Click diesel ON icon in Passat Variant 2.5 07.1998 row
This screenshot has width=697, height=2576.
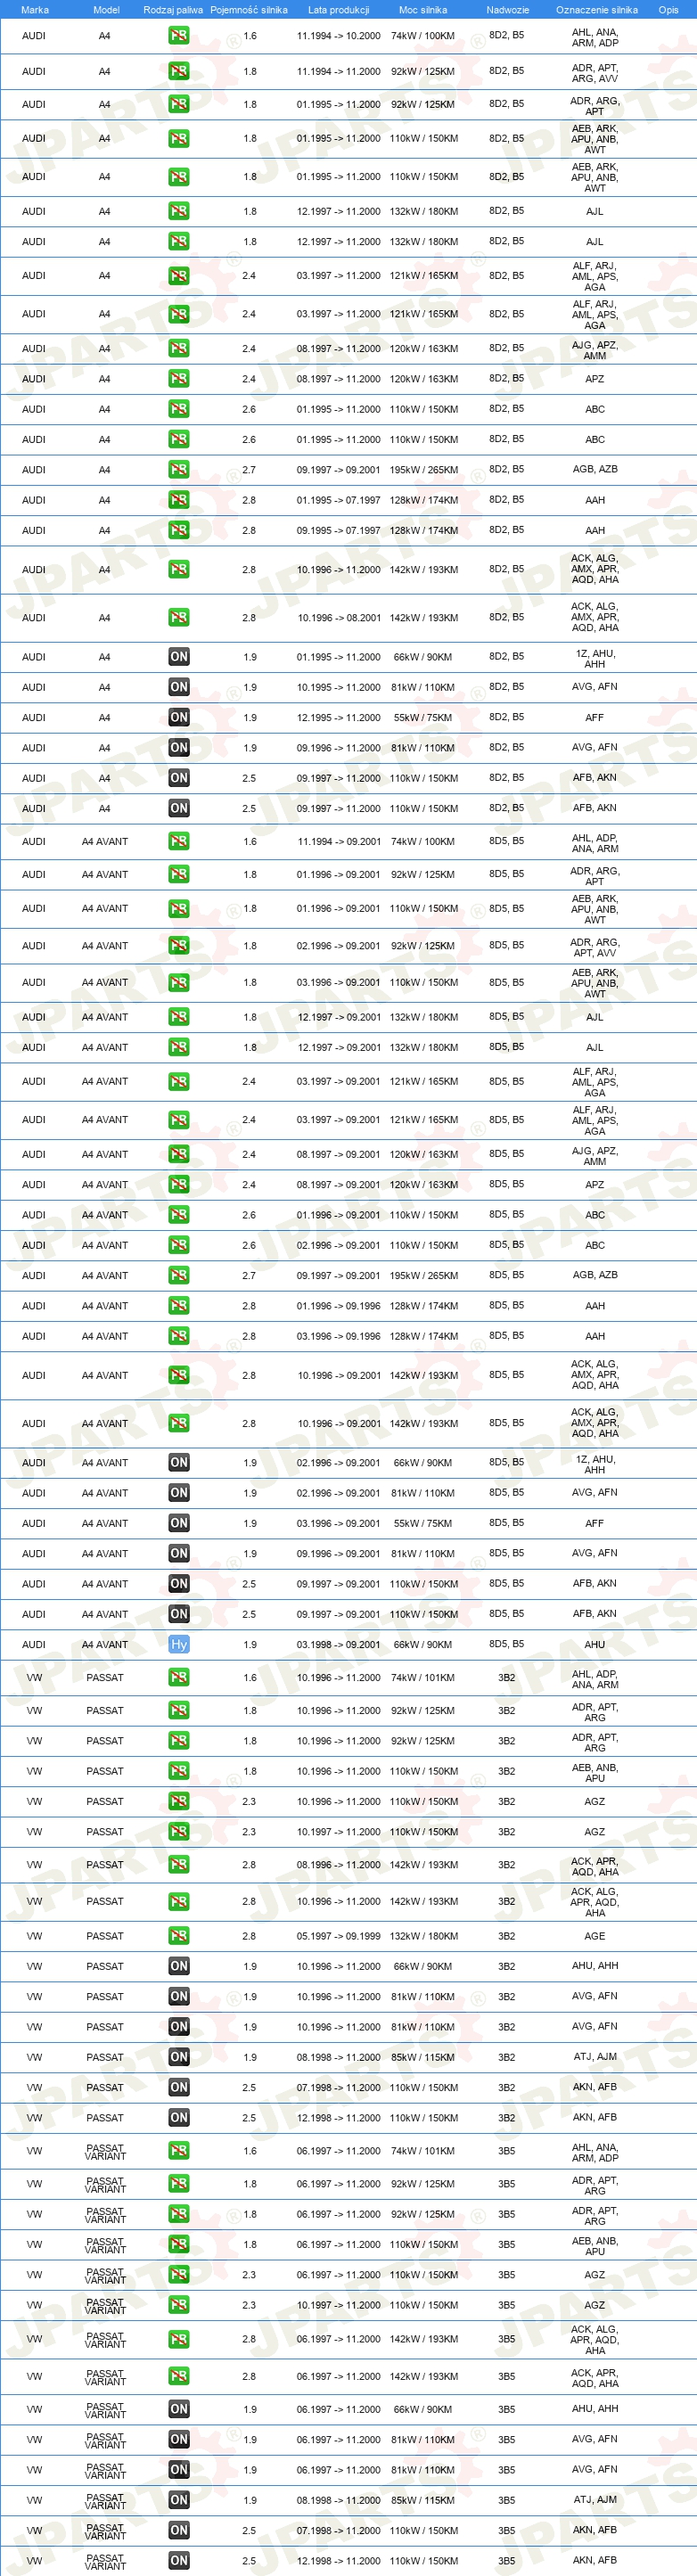tap(178, 2531)
